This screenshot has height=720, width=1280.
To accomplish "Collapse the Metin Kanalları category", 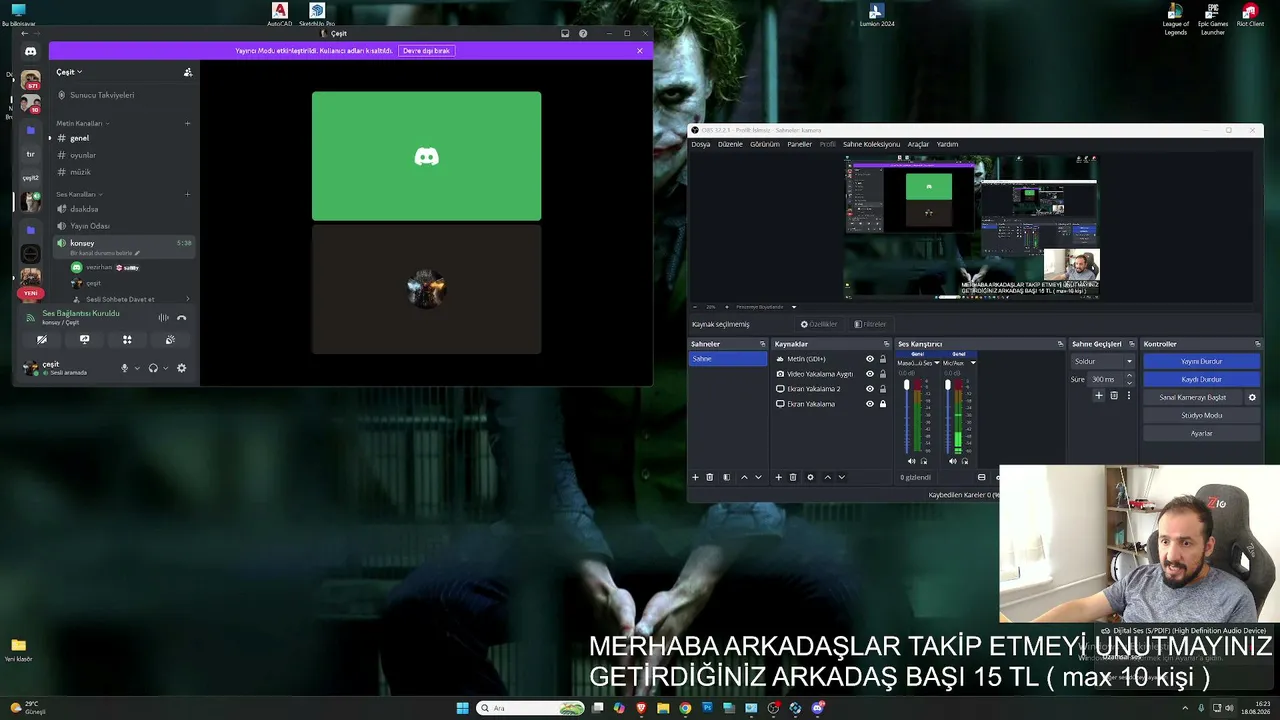I will coord(82,123).
